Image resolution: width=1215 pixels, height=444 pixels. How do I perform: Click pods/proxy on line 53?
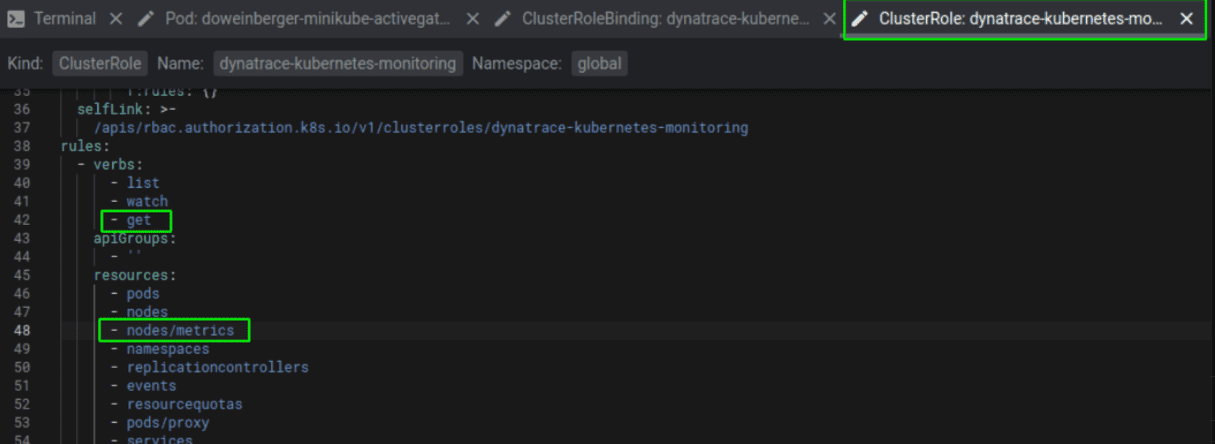[168, 422]
